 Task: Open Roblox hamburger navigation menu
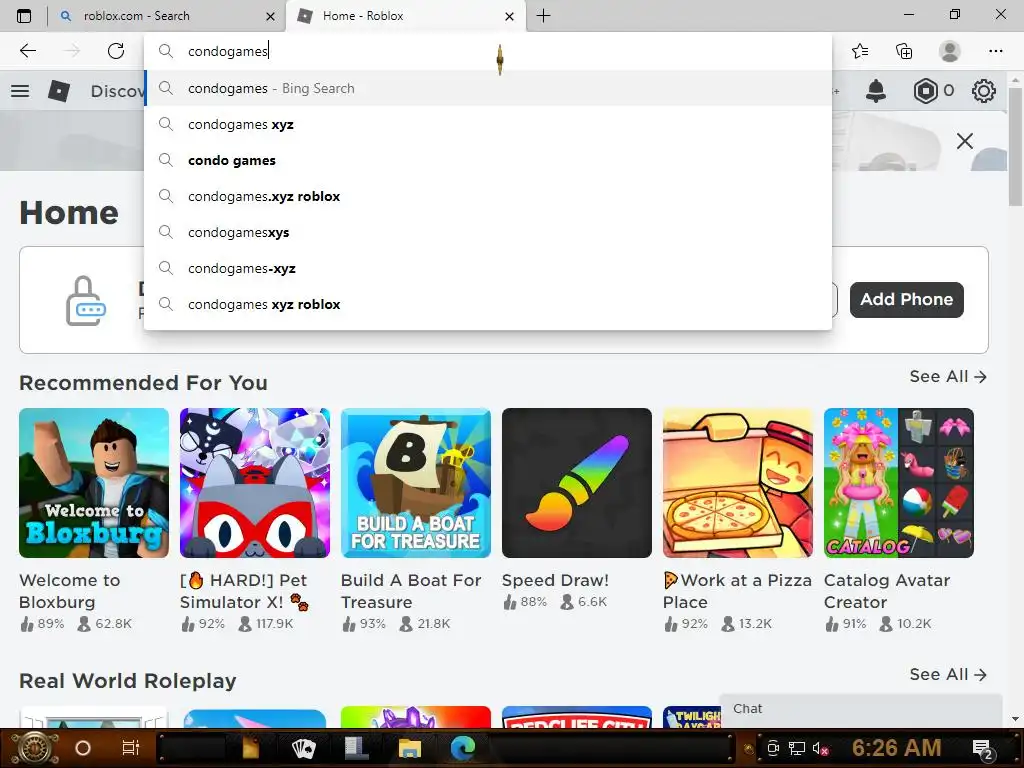click(x=20, y=91)
